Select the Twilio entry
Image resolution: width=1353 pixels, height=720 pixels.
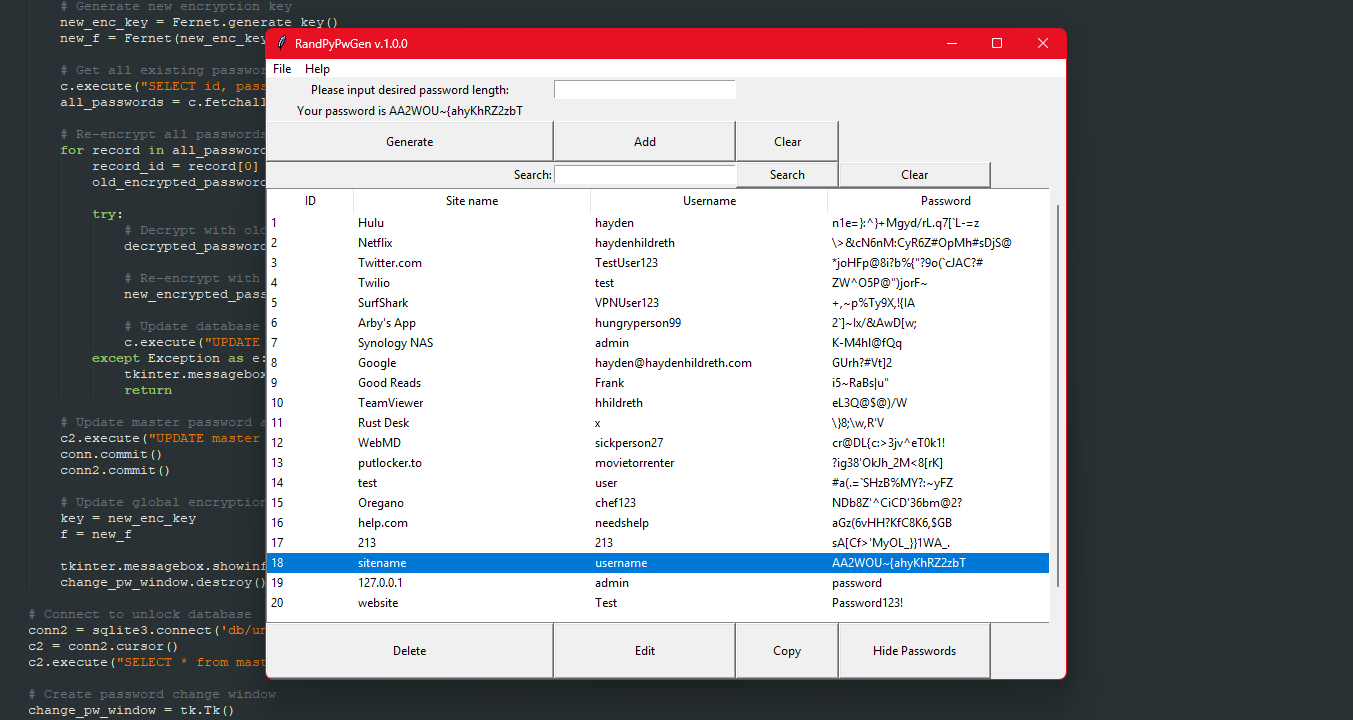[658, 283]
